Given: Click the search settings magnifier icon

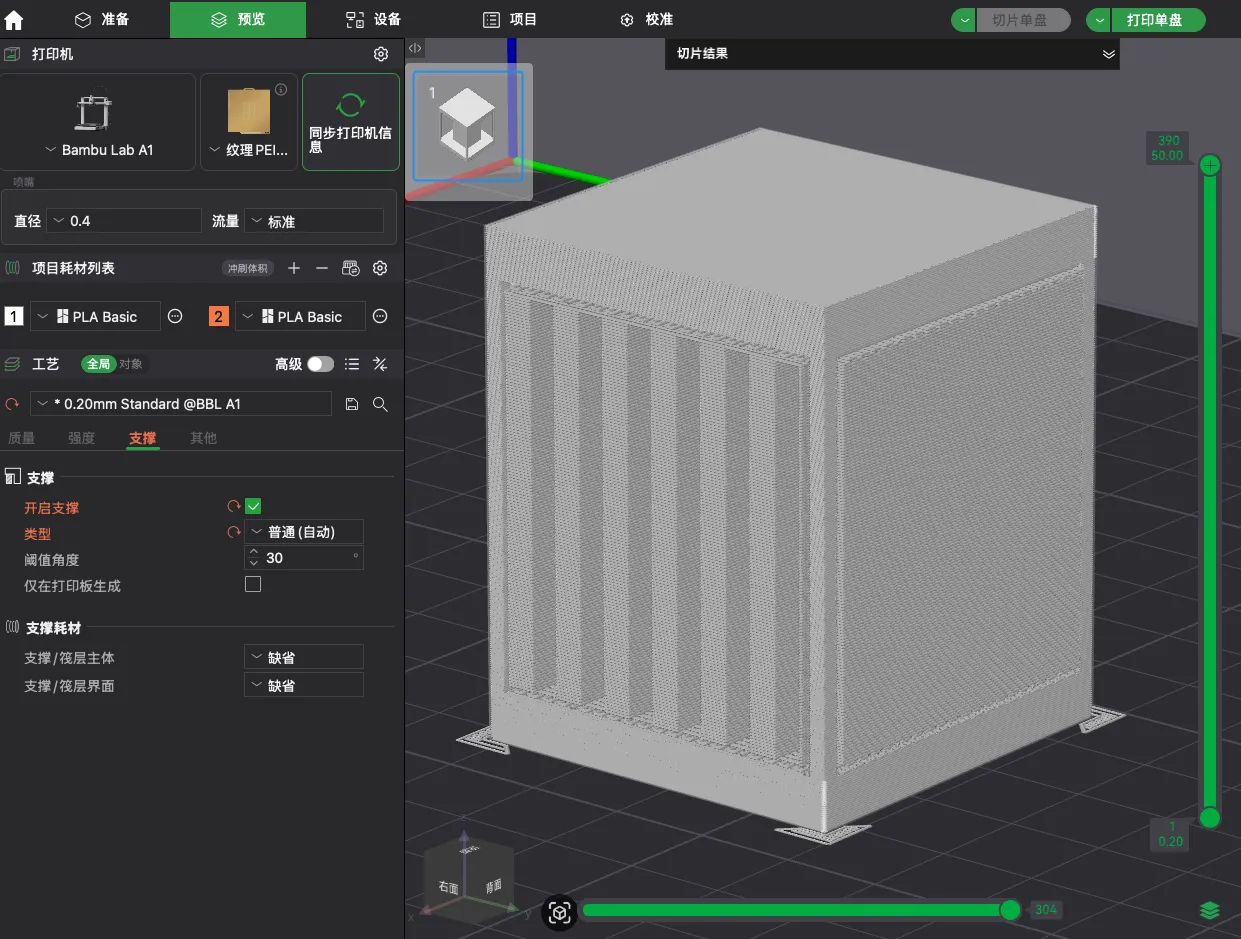Looking at the screenshot, I should click(380, 404).
